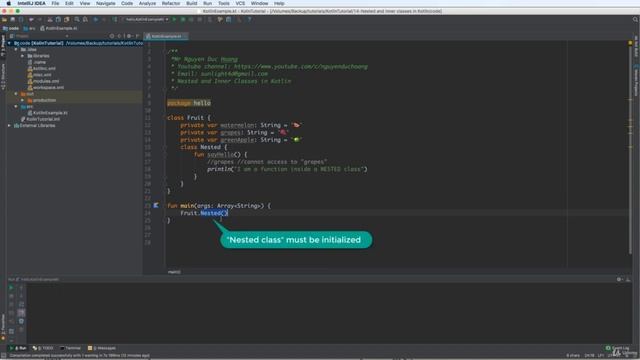Switch to the TODO tool window tab
This screenshot has height=360, width=640.
pos(43,348)
